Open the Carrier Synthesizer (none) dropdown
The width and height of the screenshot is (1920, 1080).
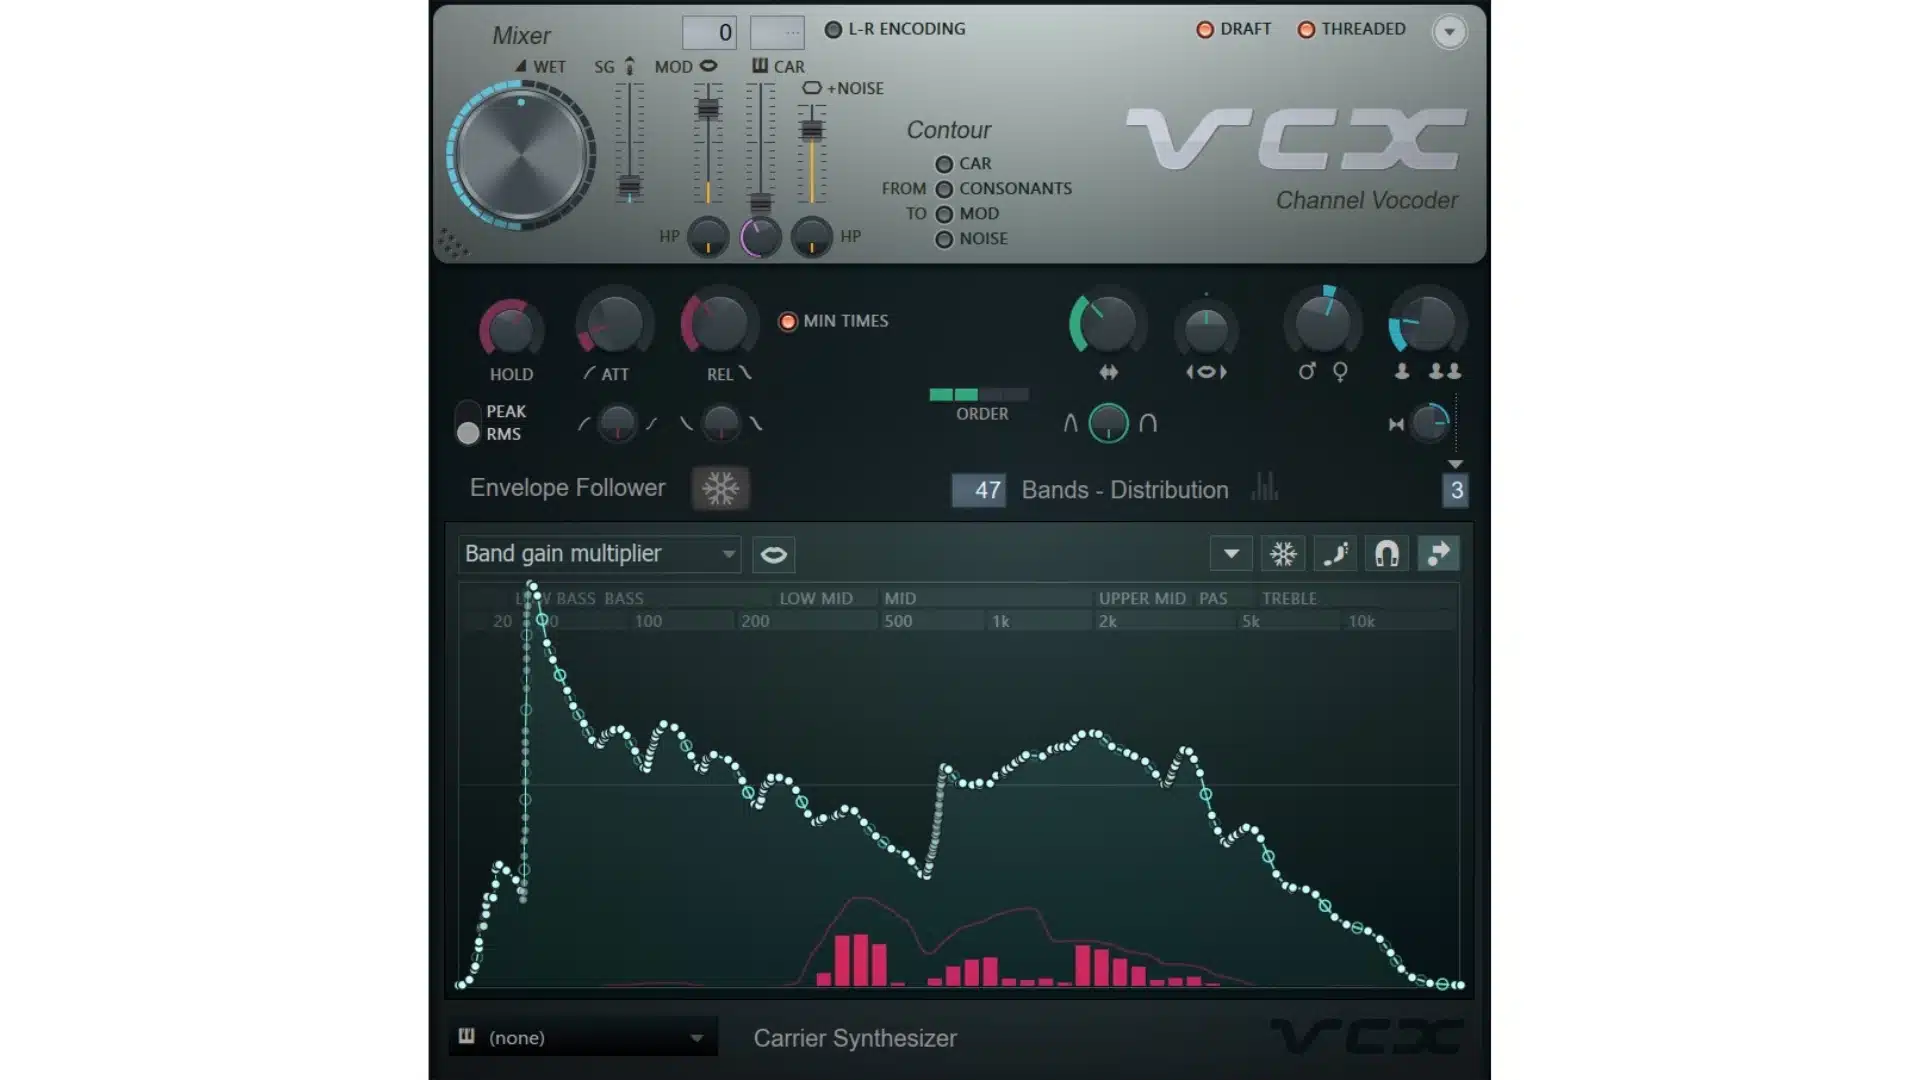(584, 1037)
